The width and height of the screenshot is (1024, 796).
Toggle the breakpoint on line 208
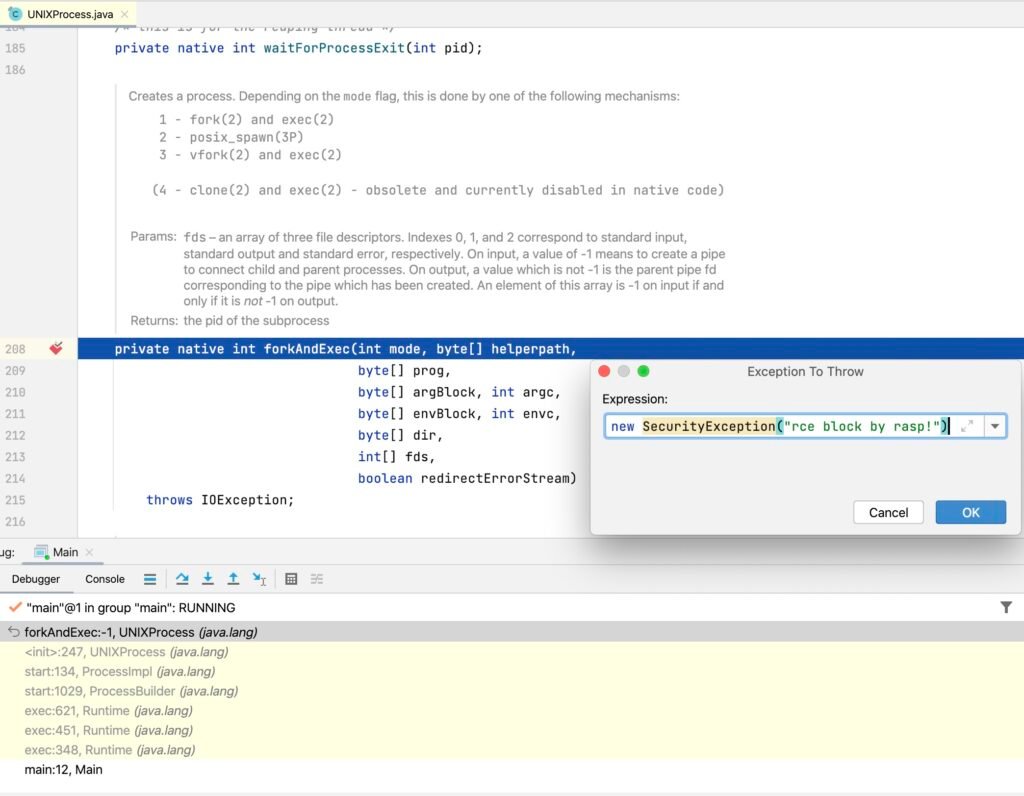click(x=56, y=348)
